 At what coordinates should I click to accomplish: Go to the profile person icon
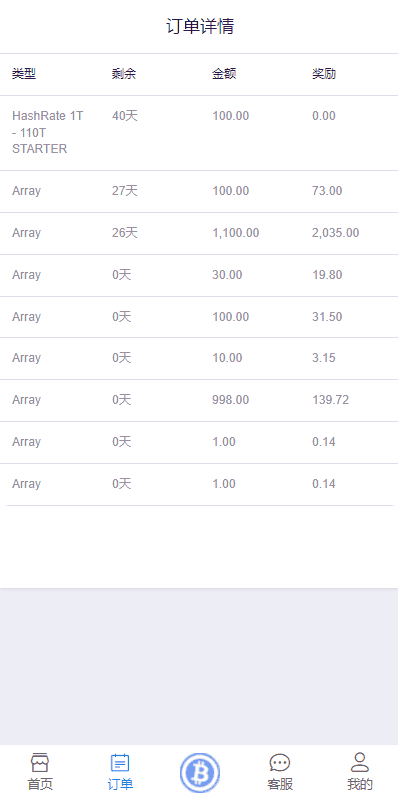(360, 762)
